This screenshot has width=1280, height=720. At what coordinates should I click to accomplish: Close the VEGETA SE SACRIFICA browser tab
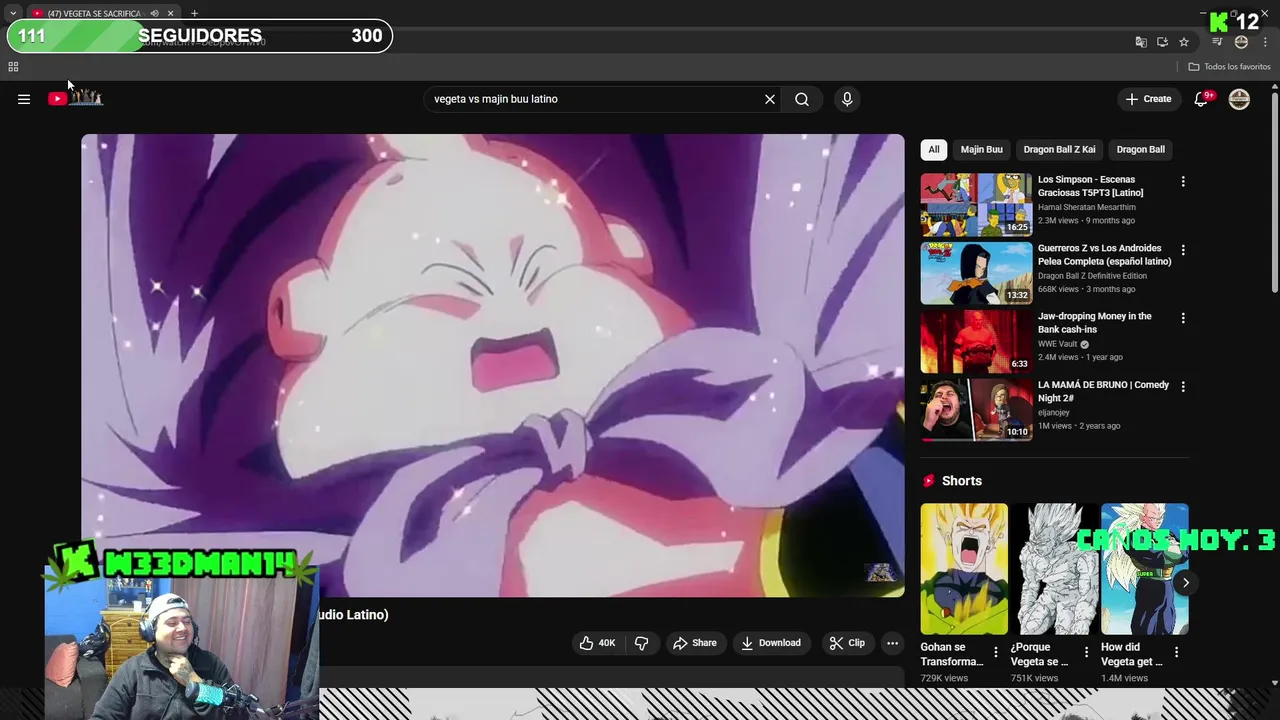click(x=170, y=13)
